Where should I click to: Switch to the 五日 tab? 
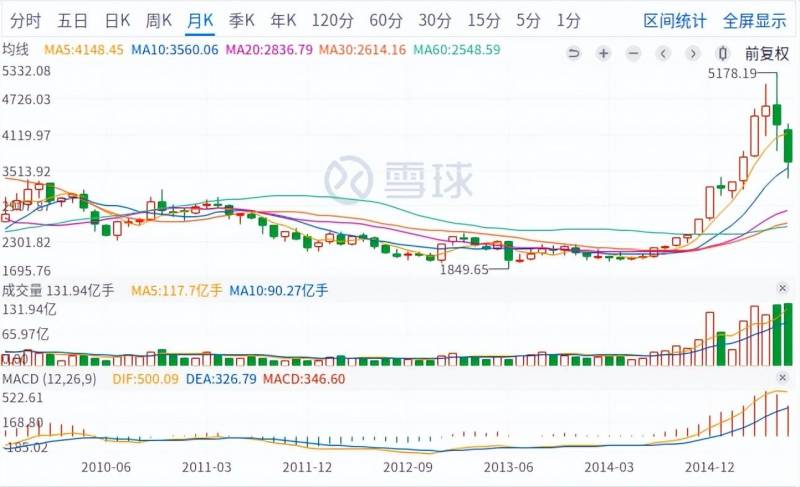(72, 21)
